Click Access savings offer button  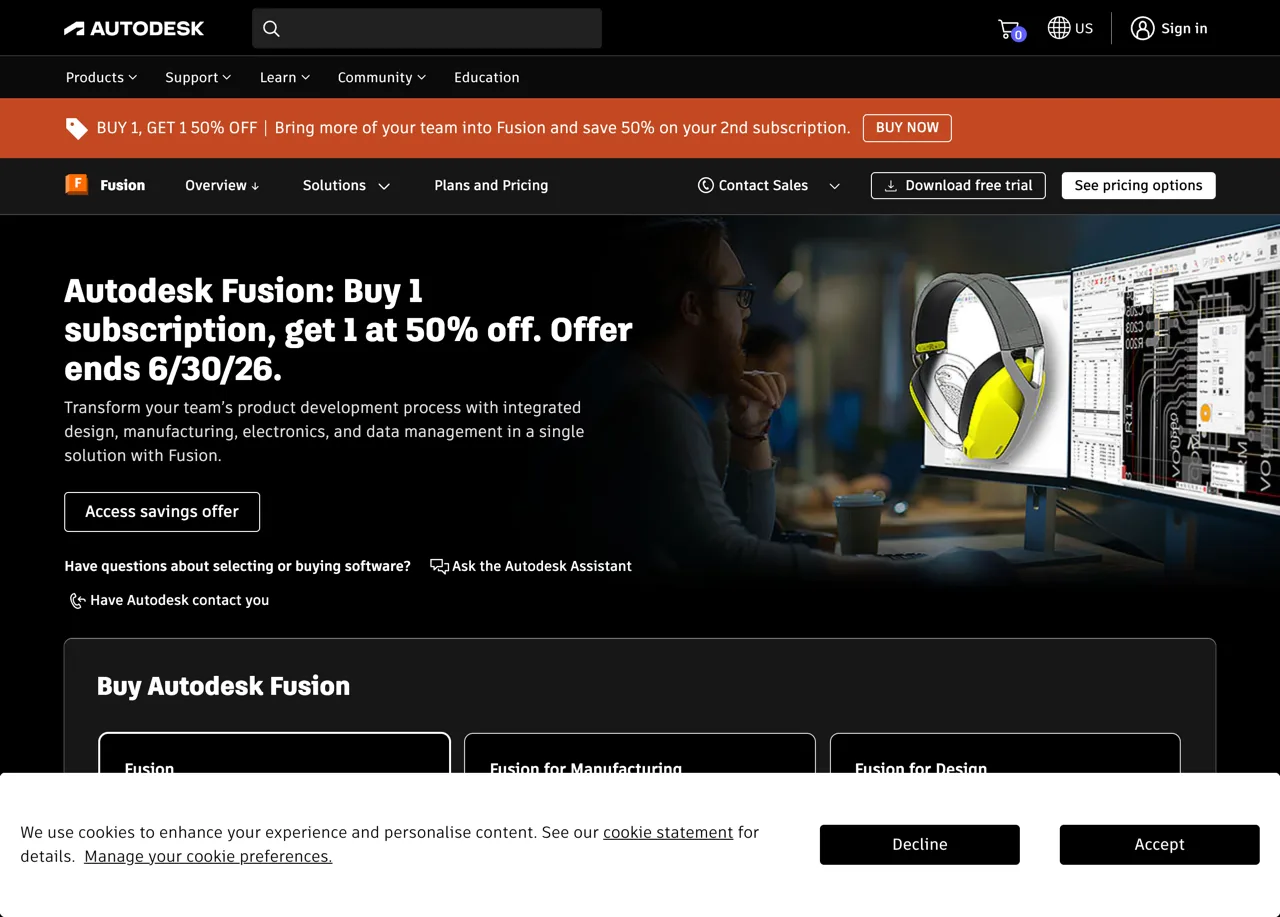click(x=162, y=511)
